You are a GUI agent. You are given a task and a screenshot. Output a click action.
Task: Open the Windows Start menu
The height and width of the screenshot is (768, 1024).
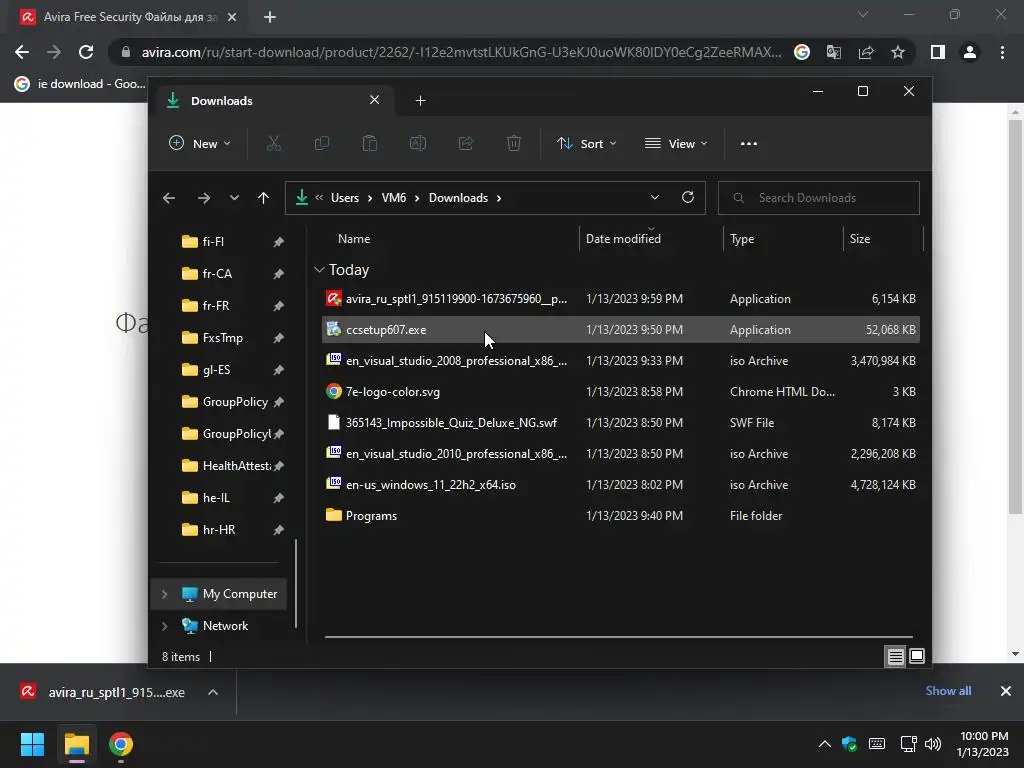pyautogui.click(x=32, y=744)
